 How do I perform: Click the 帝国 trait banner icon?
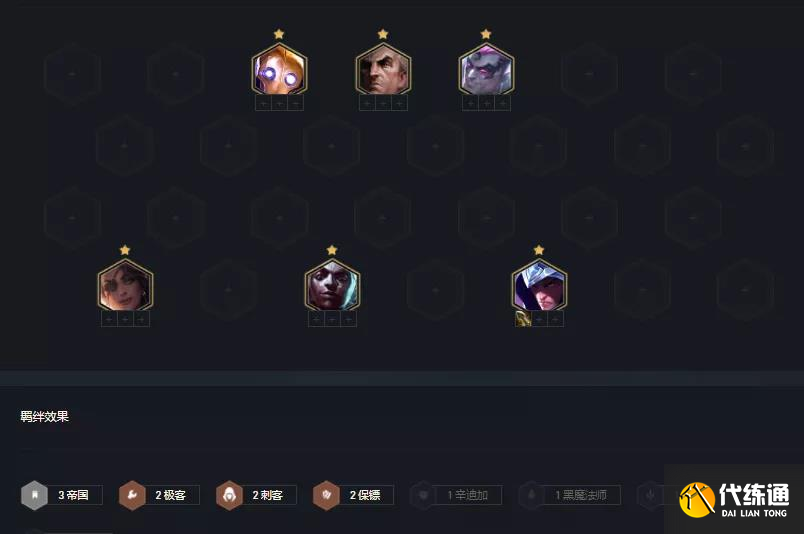coord(34,495)
